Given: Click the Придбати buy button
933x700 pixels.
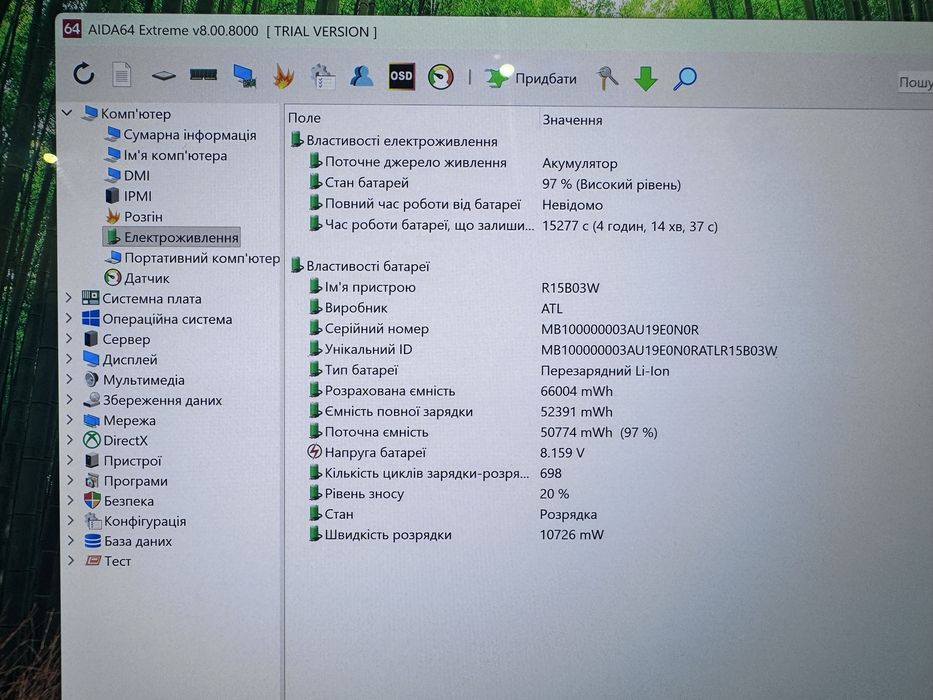Looking at the screenshot, I should click(530, 78).
